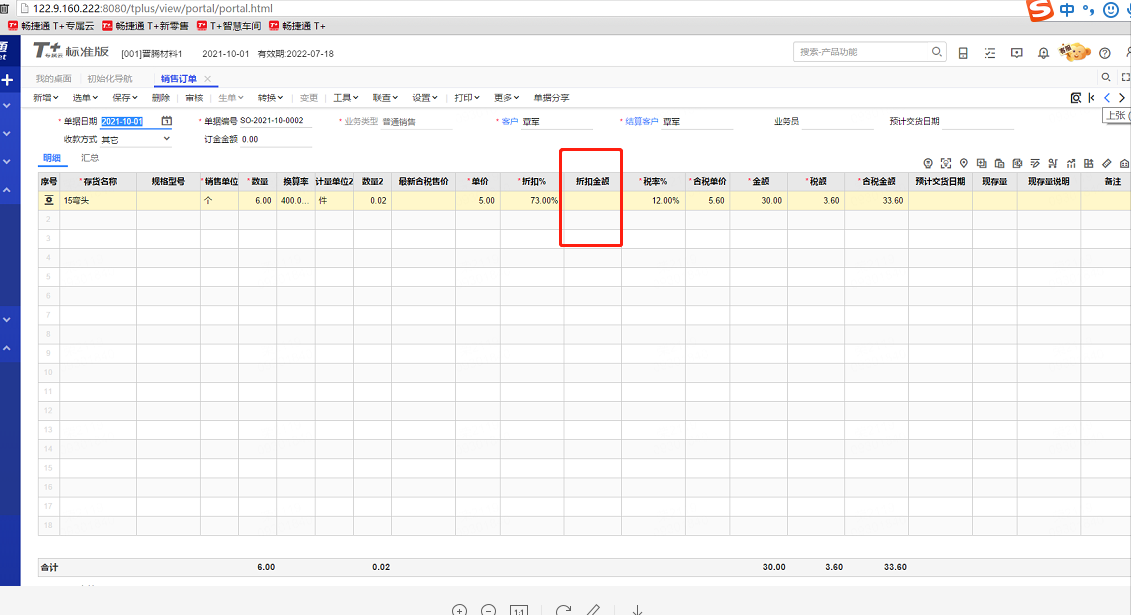This screenshot has width=1131, height=615.
Task: Go to the previous document
Action: click(1106, 98)
